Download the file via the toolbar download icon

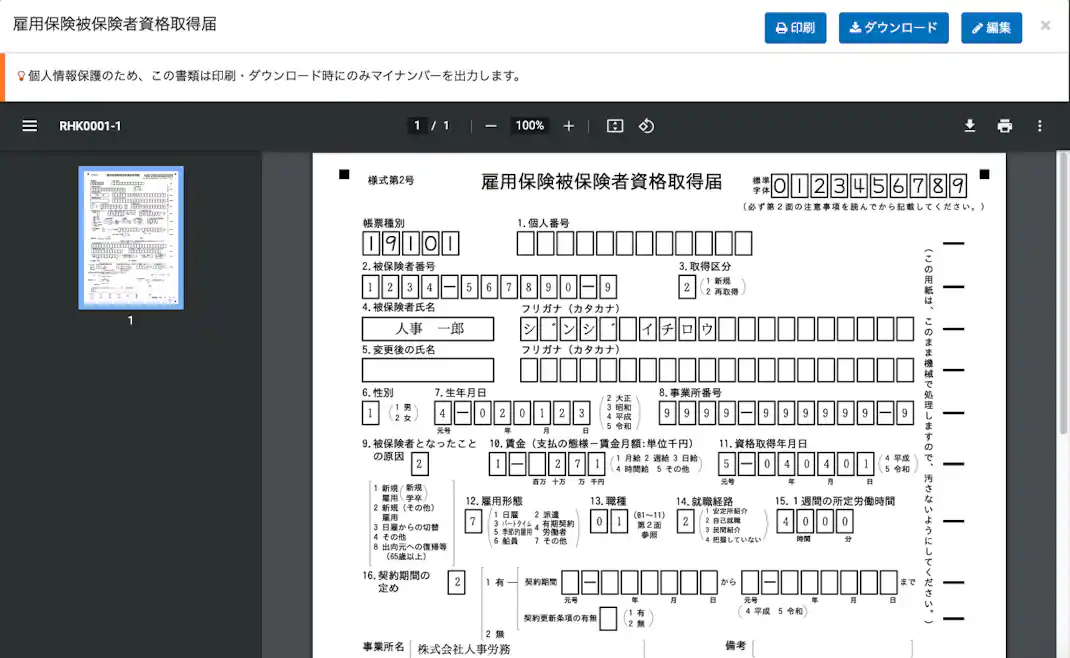[968, 126]
